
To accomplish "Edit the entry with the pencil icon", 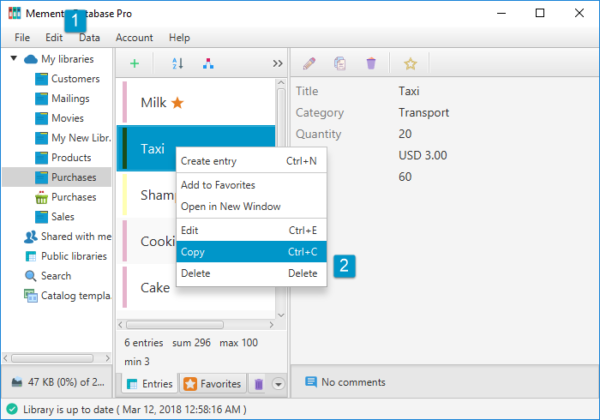I will click(309, 63).
